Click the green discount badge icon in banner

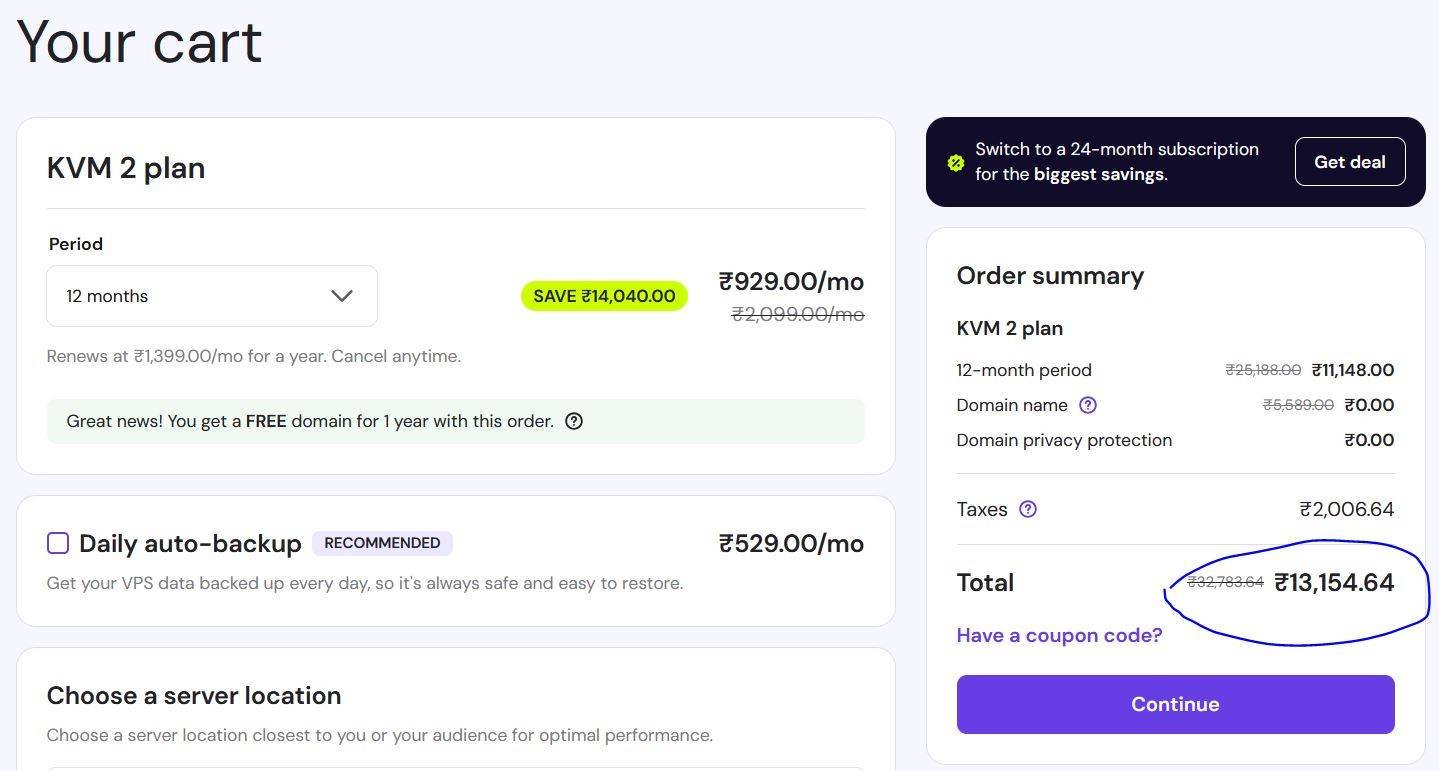956,162
